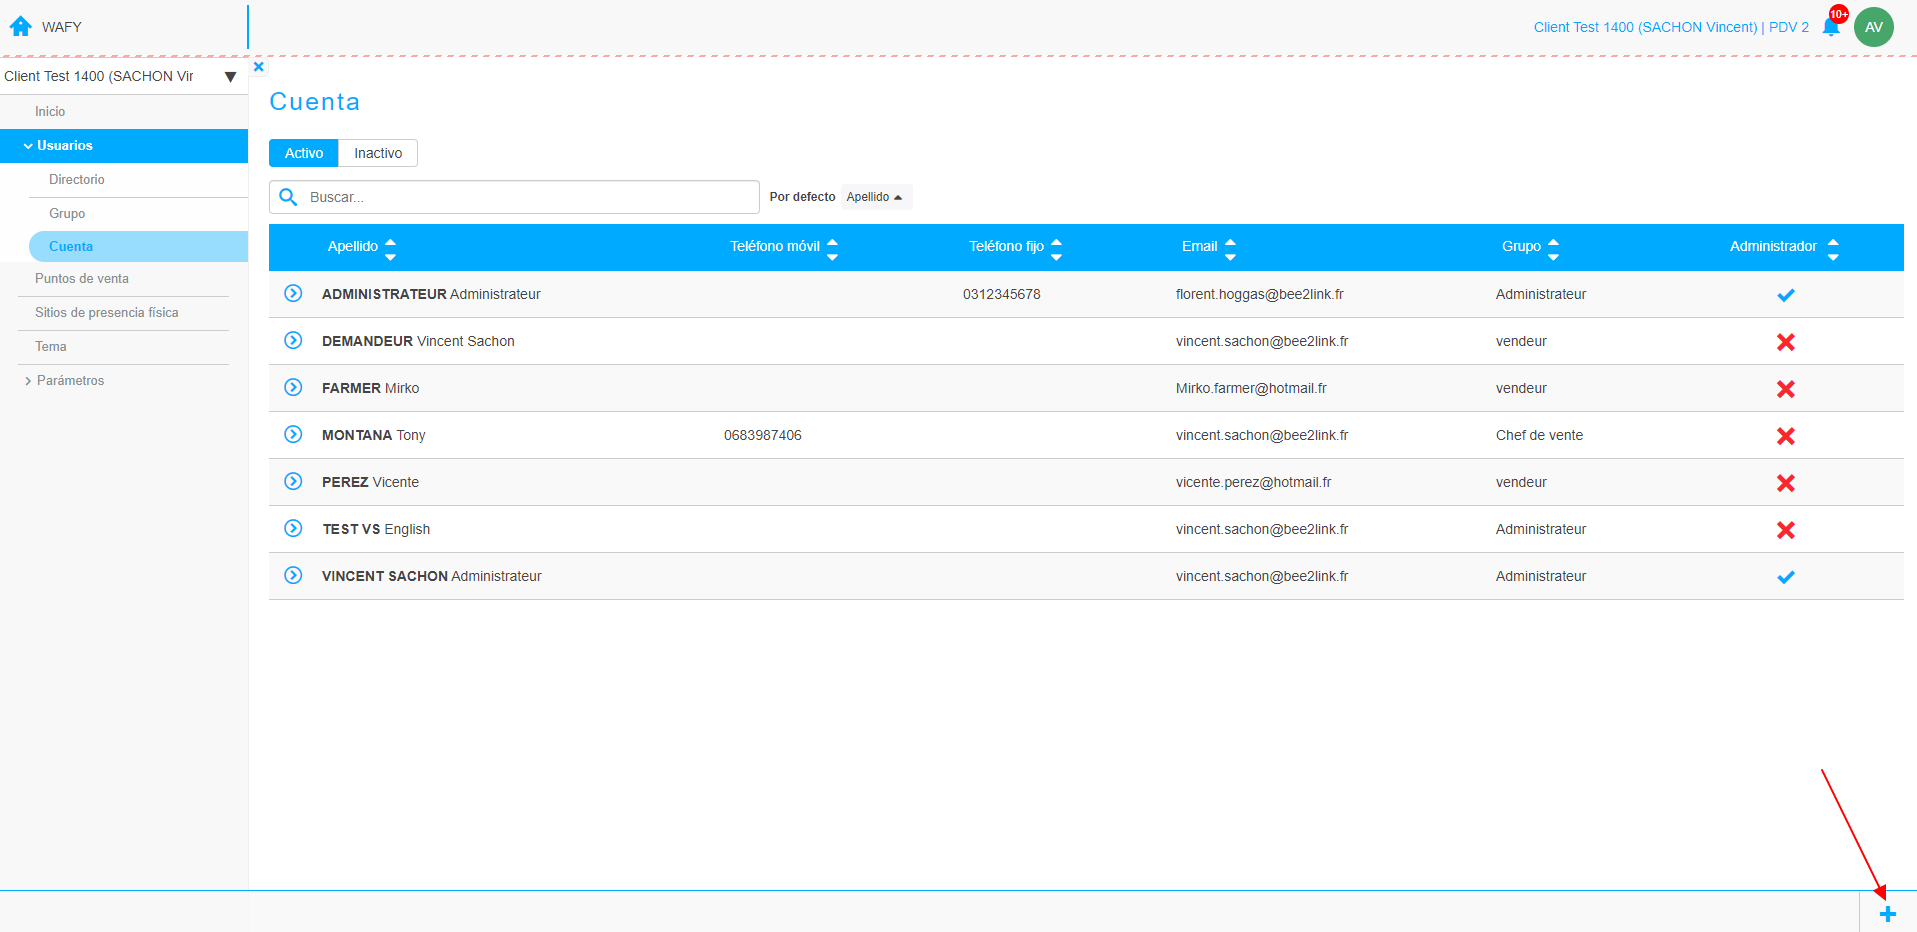The image size is (1917, 932).
Task: Toggle administrator checkmark for VINCENT SACHON
Action: pyautogui.click(x=1785, y=577)
